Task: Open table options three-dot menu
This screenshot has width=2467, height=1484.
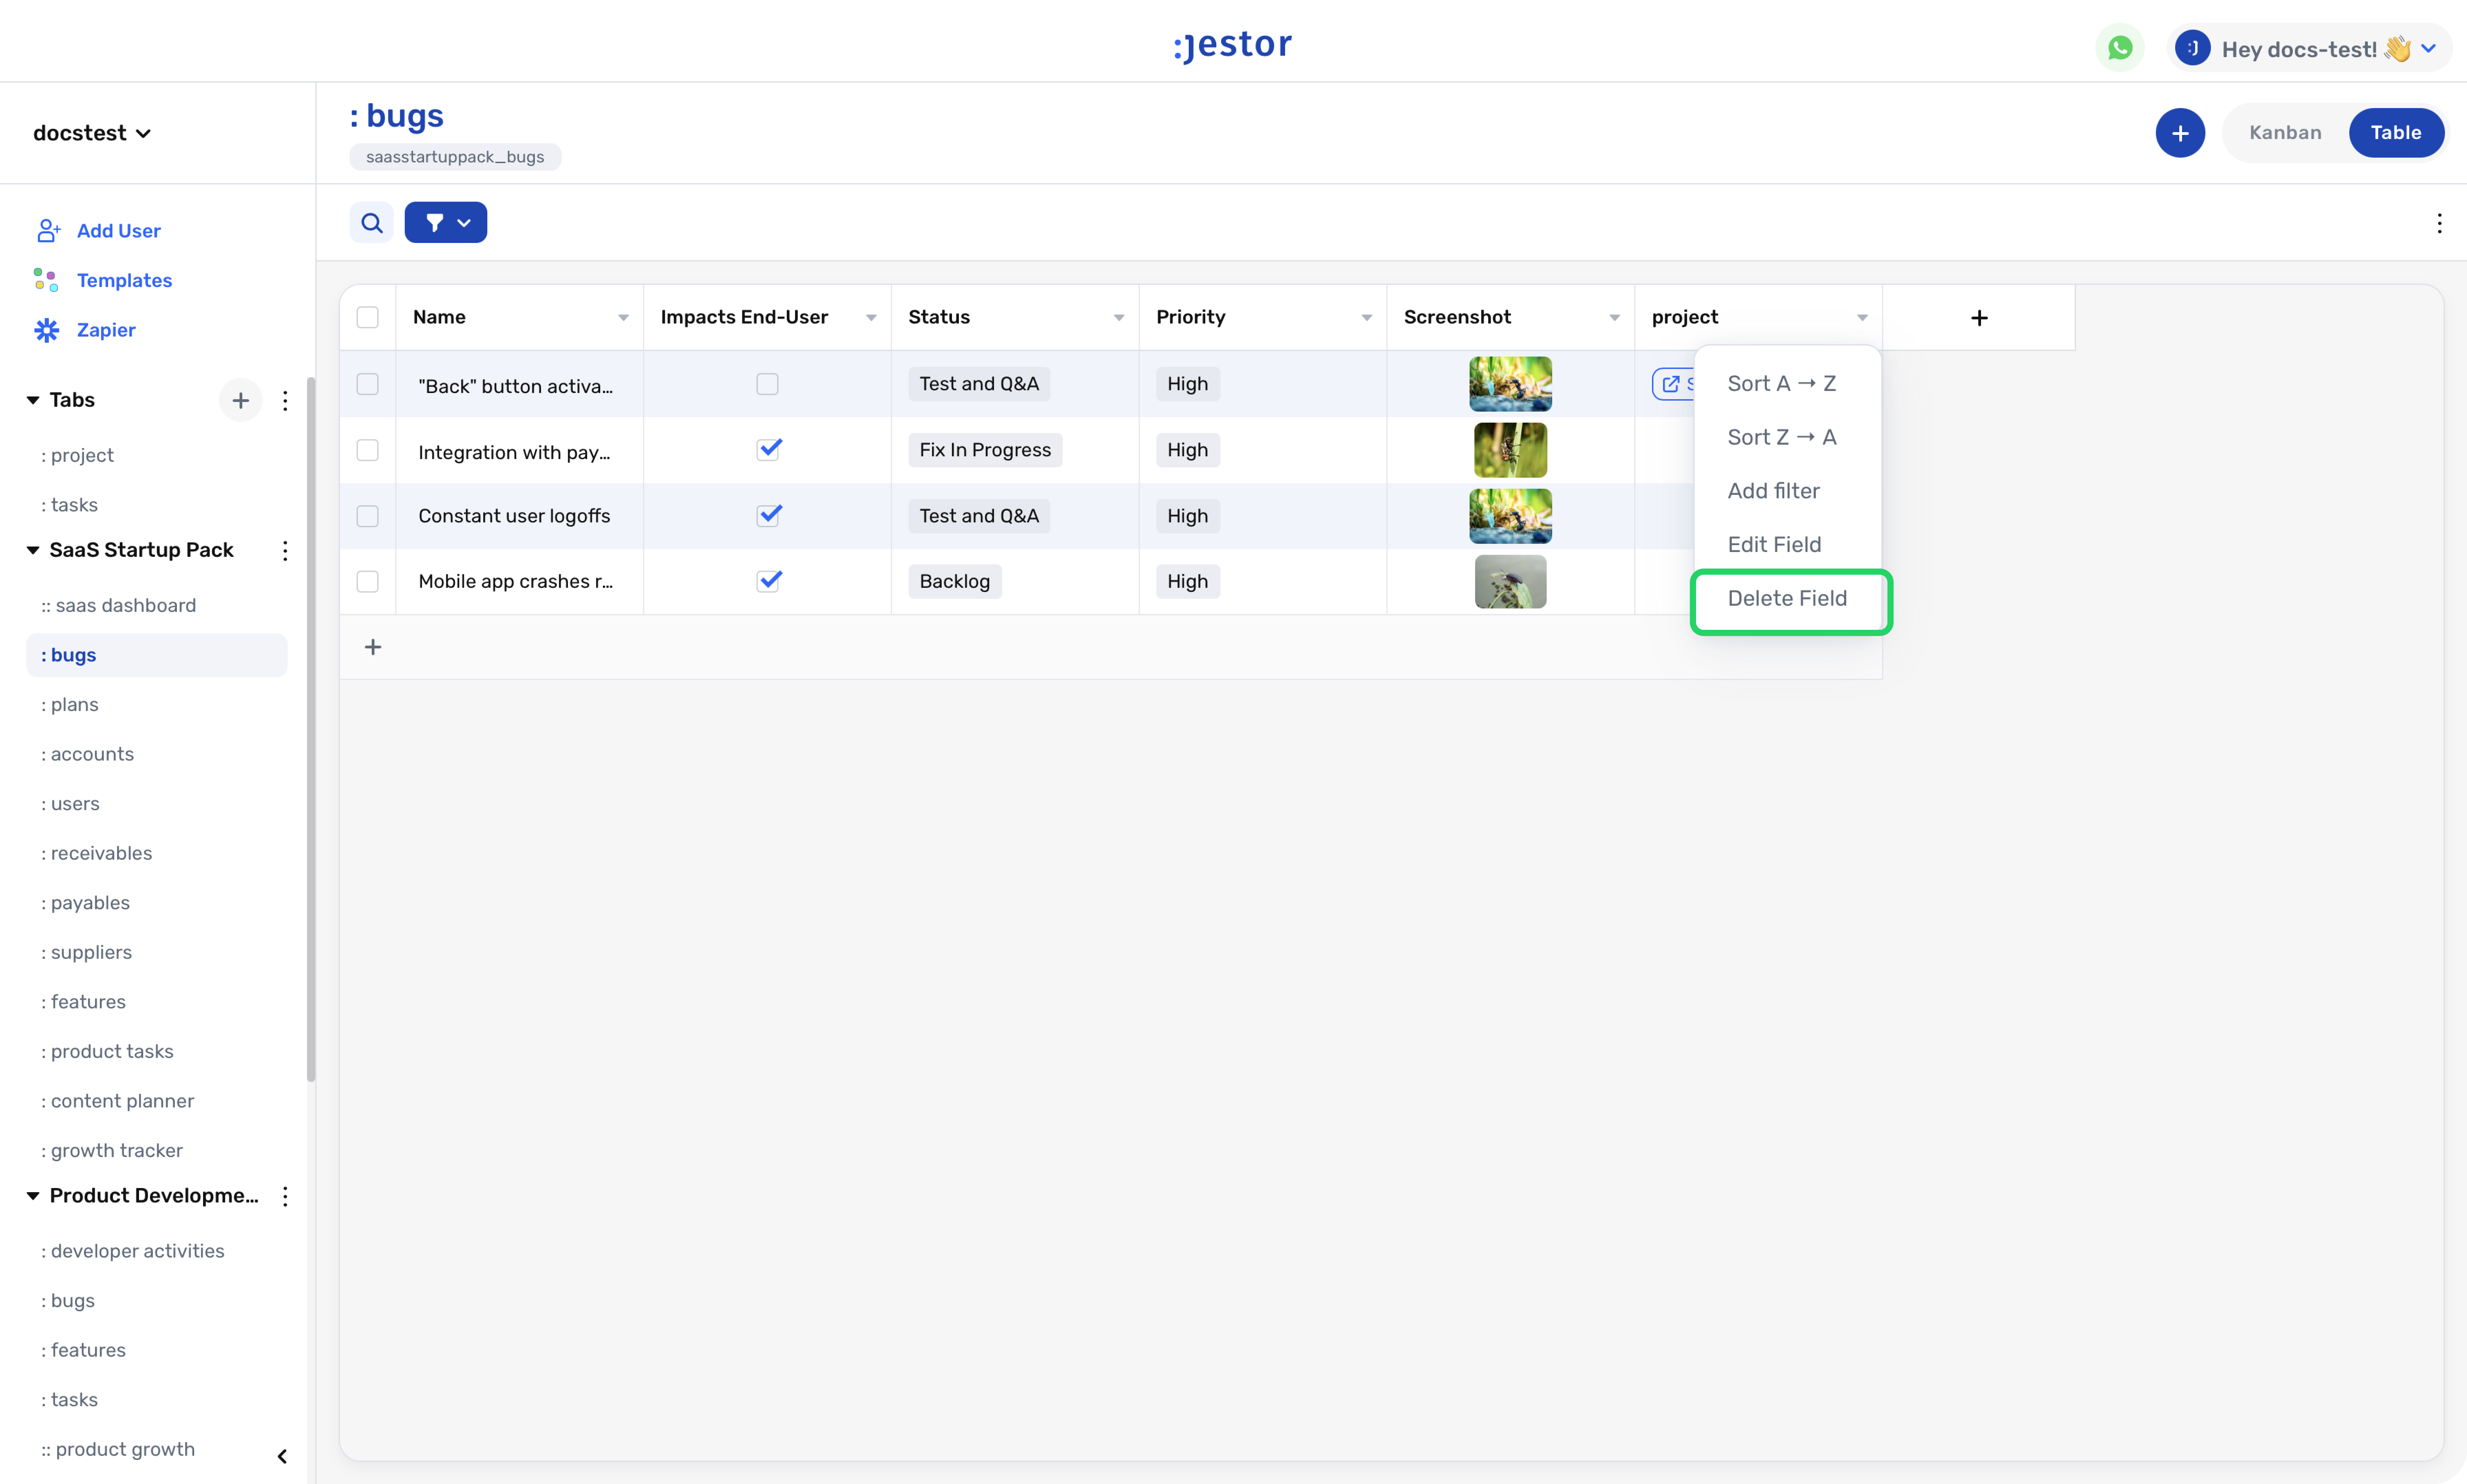Action: [2439, 223]
